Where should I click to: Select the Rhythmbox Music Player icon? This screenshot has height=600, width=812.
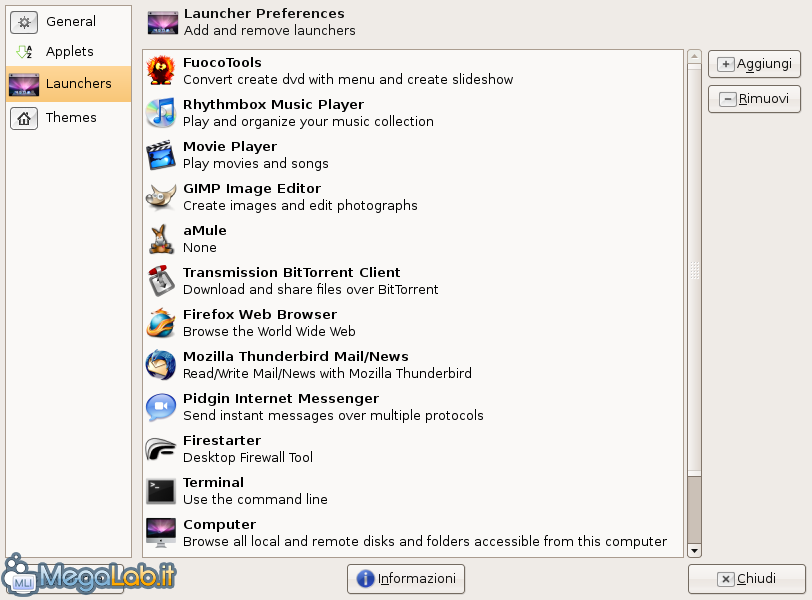(x=161, y=112)
